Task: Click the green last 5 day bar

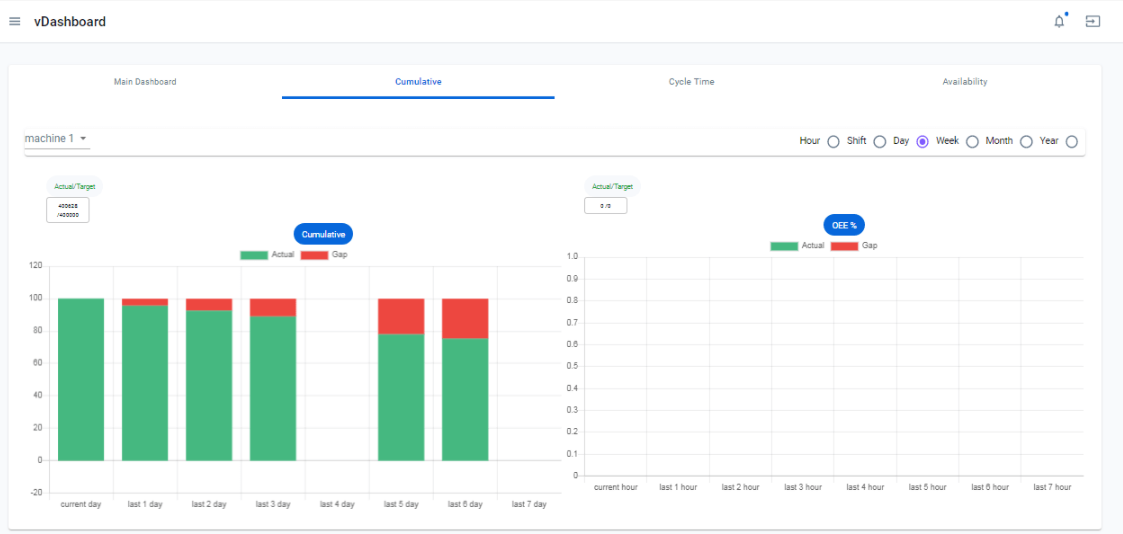Action: coord(401,397)
